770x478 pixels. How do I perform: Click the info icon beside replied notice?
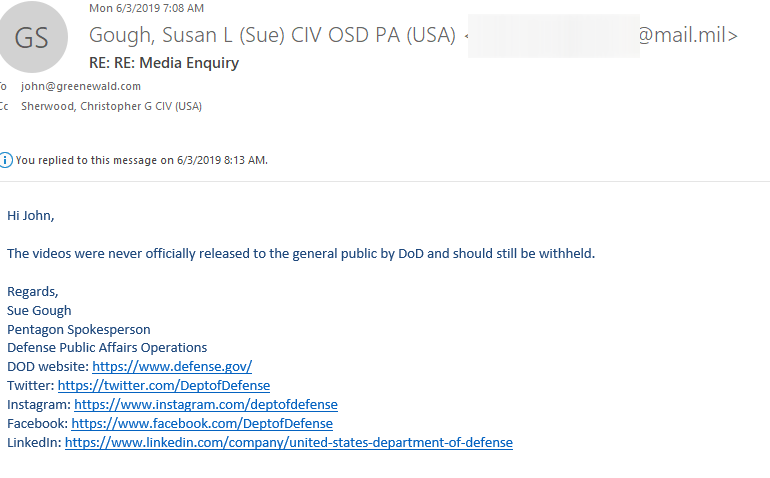[x=5, y=160]
